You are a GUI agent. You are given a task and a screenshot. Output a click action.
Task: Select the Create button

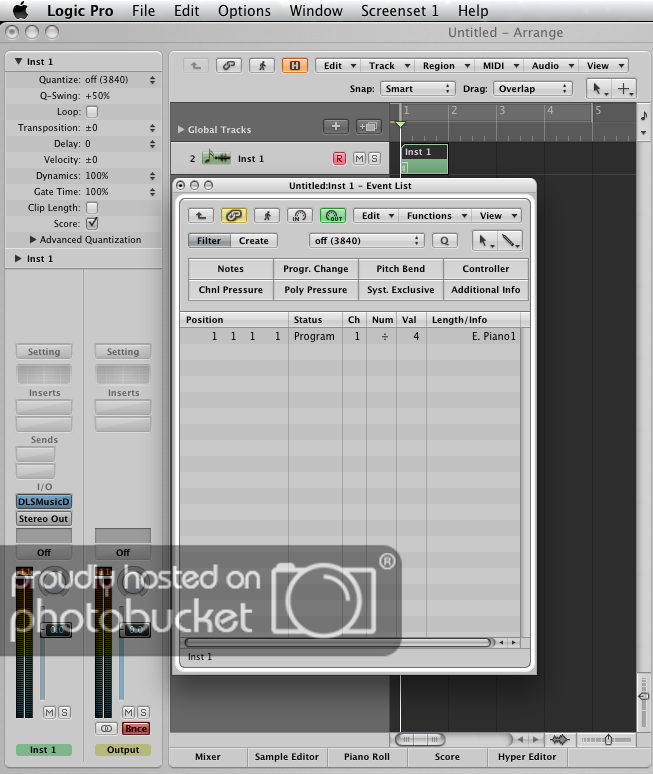254,241
